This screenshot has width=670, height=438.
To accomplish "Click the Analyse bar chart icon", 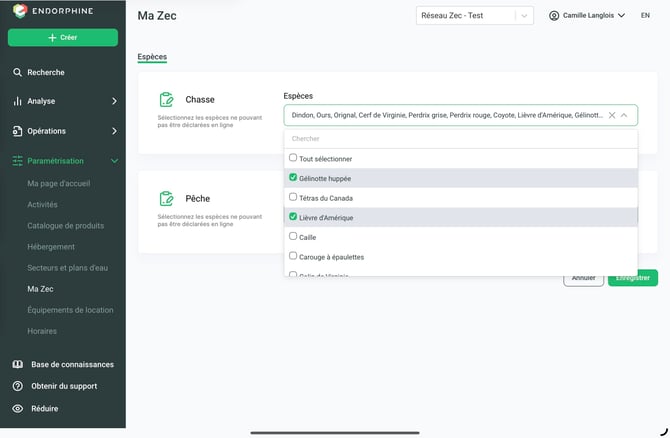I will click(x=17, y=101).
